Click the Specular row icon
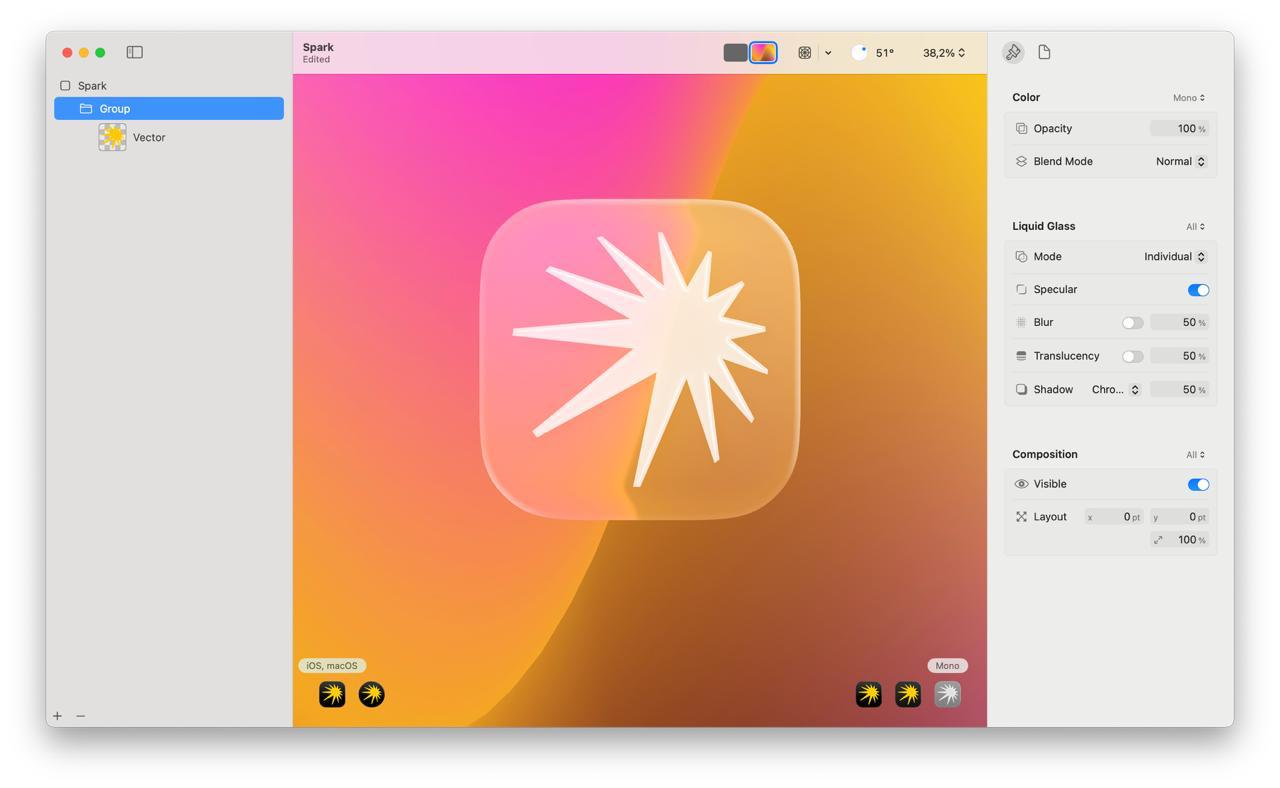The image size is (1280, 788). 1021,290
